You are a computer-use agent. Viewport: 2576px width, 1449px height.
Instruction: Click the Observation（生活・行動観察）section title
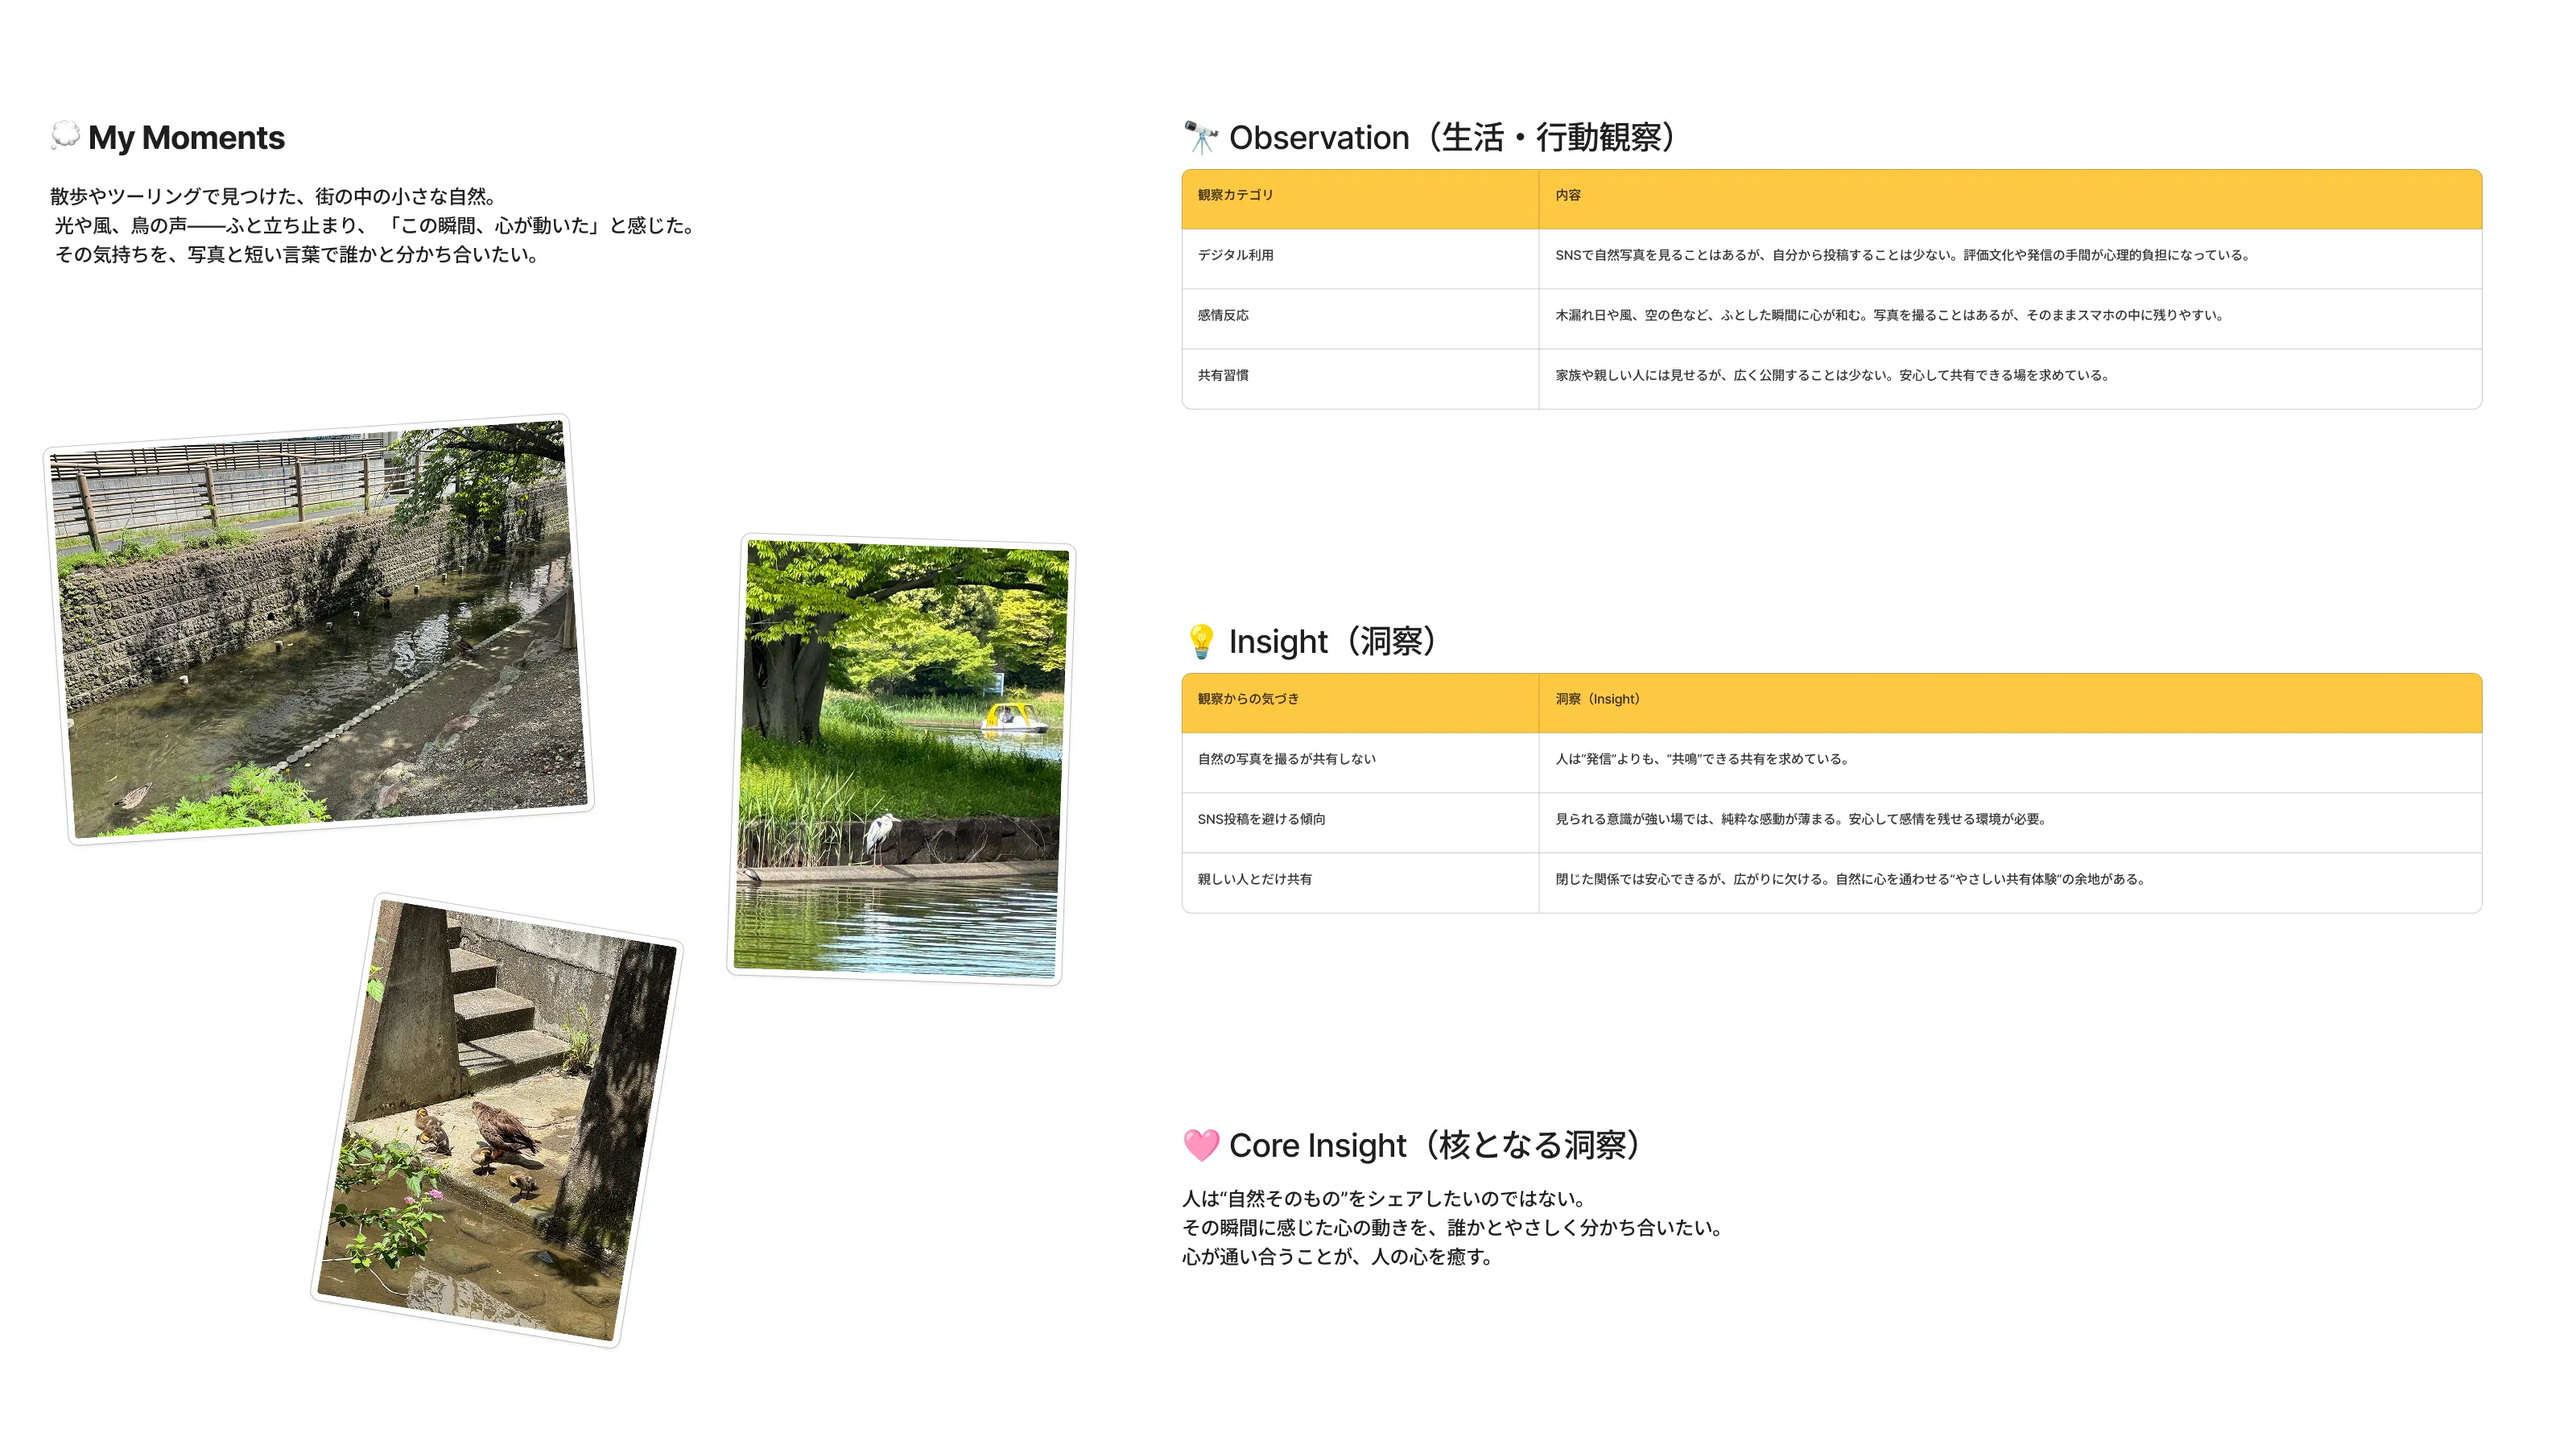click(1450, 137)
